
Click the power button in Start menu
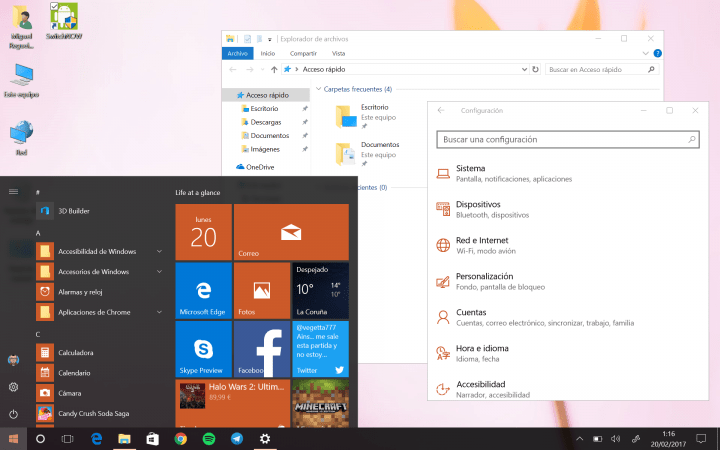[x=13, y=414]
